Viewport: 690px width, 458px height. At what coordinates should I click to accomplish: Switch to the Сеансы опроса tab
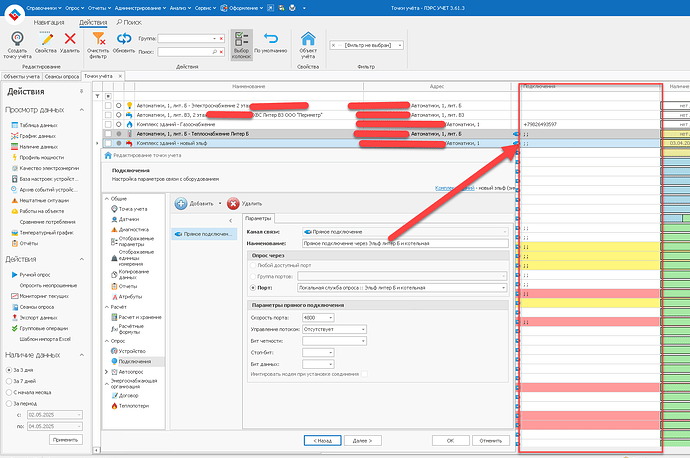62,77
